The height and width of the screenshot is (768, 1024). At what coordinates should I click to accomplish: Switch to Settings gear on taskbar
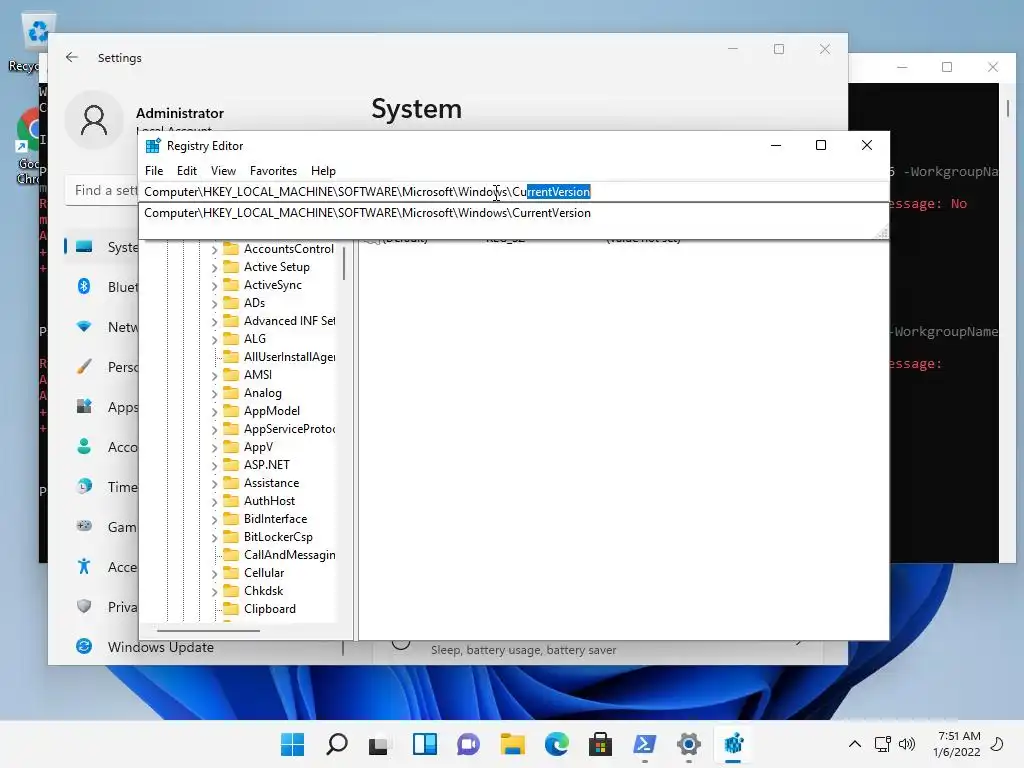(688, 744)
